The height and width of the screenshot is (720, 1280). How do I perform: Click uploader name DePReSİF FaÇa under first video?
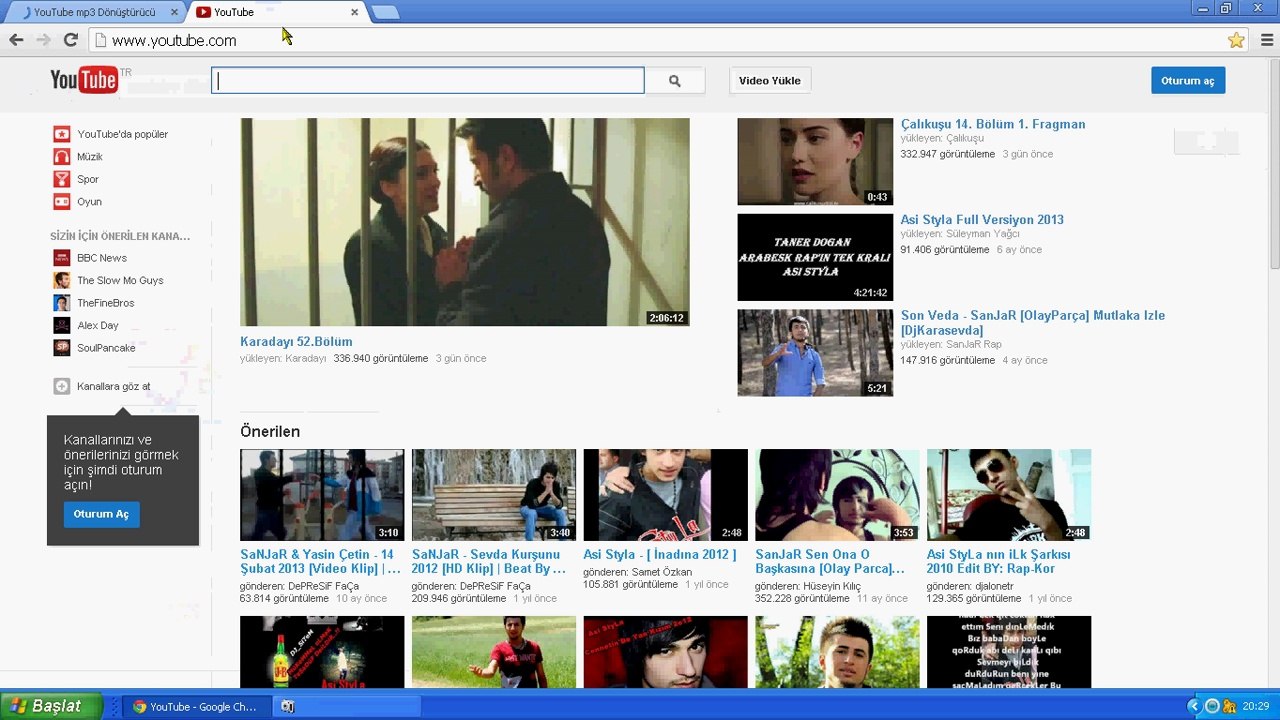[x=323, y=586]
